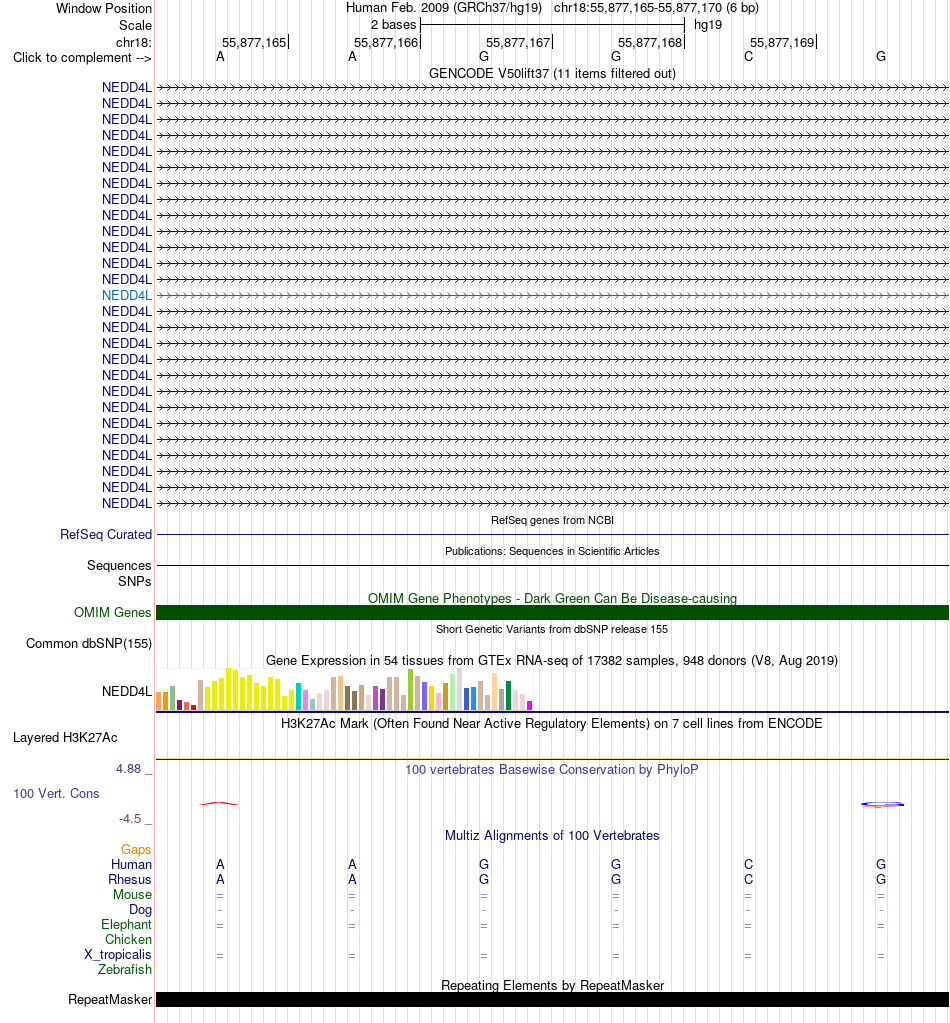Click the 'chr18:' ruler label
The image size is (950, 1023).
click(134, 42)
